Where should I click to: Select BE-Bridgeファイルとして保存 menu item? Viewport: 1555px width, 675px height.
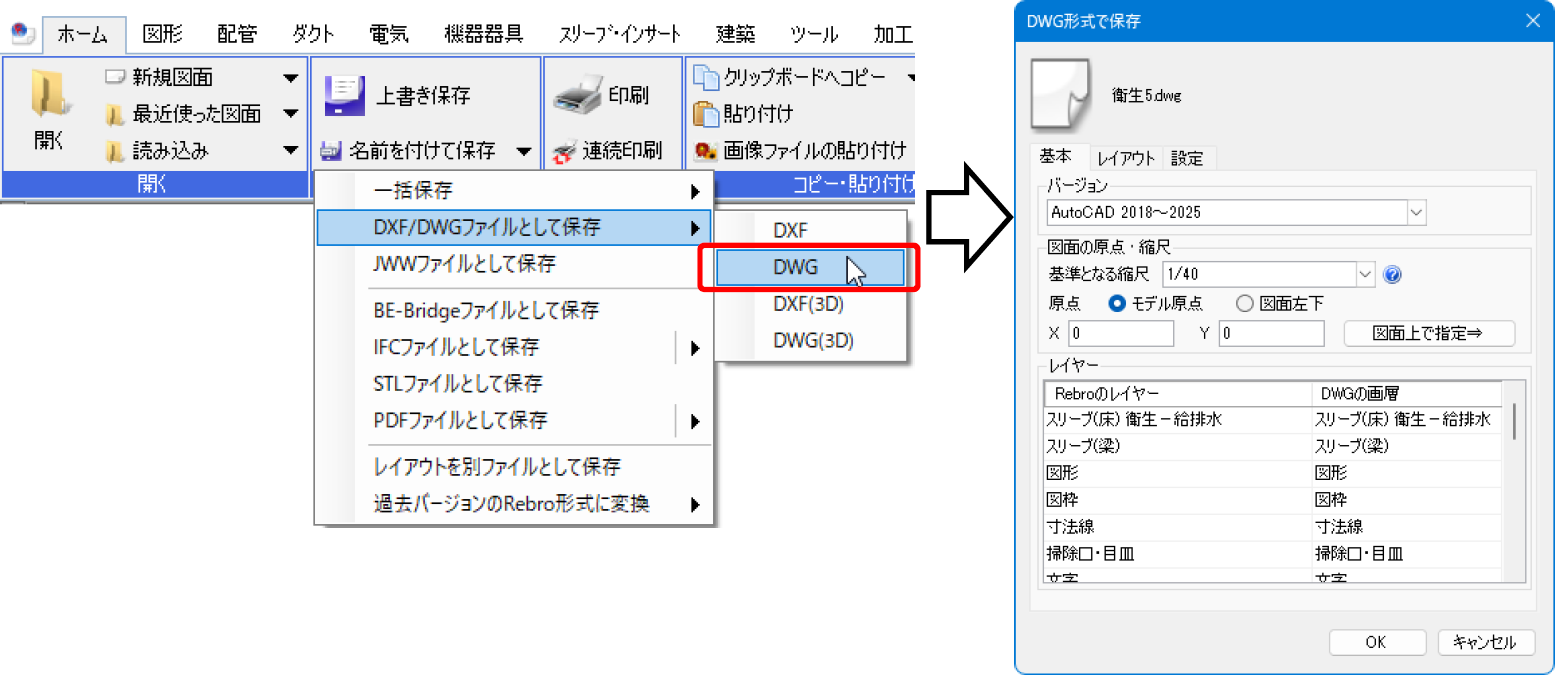pyautogui.click(x=514, y=310)
